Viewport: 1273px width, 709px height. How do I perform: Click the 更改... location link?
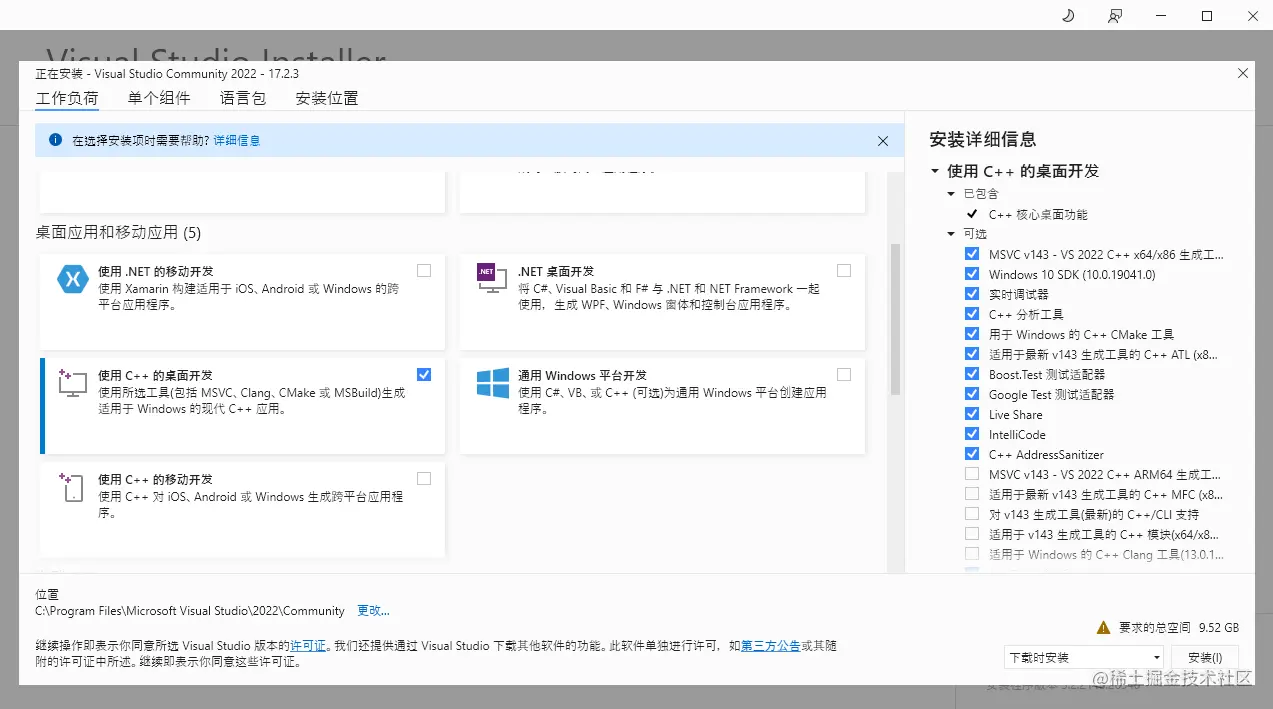click(373, 610)
